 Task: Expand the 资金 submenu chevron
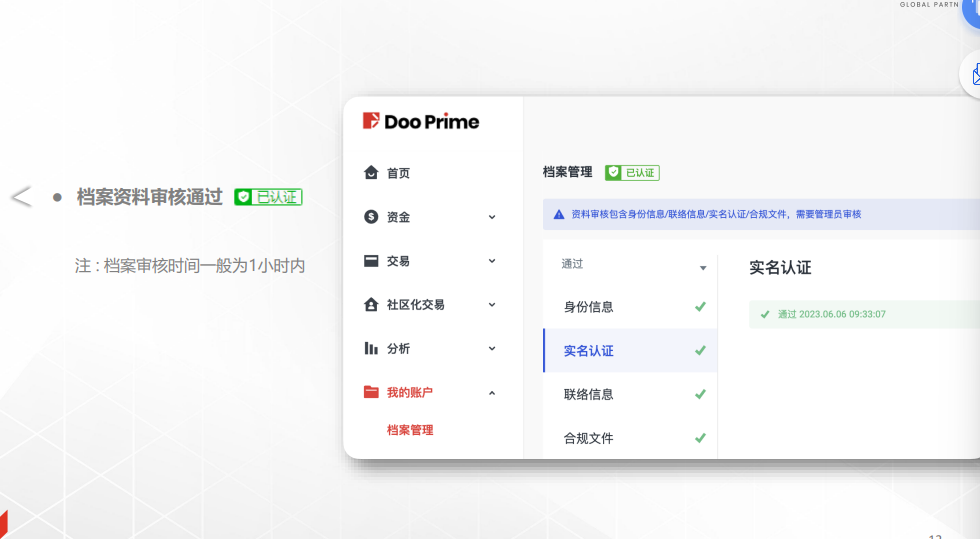pyautogui.click(x=492, y=217)
